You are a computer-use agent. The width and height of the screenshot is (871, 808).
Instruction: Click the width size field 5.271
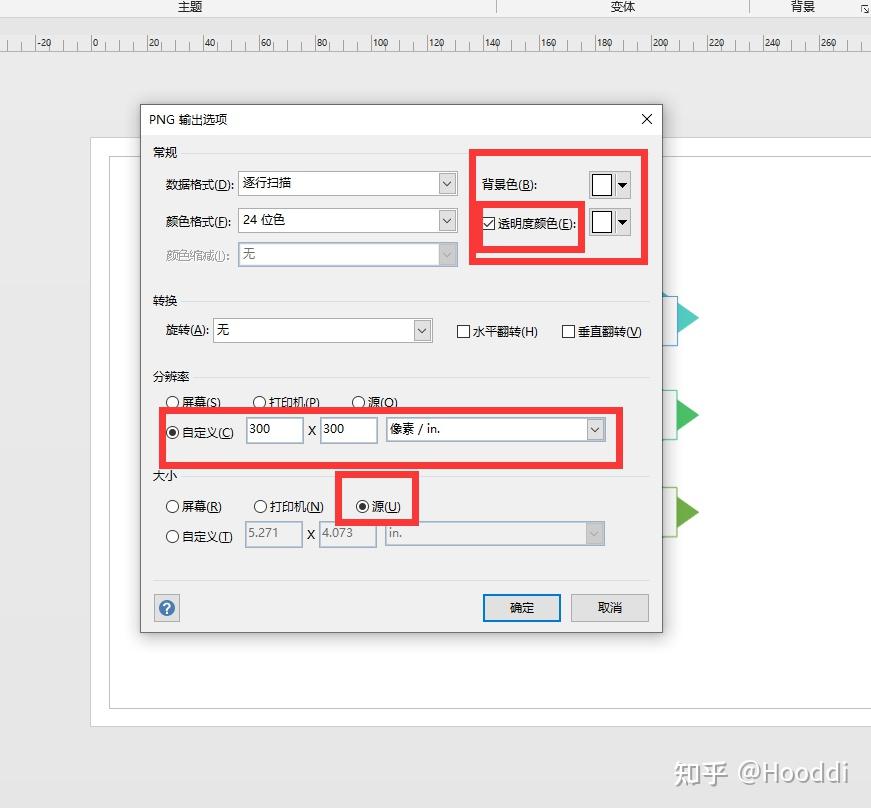coord(274,534)
